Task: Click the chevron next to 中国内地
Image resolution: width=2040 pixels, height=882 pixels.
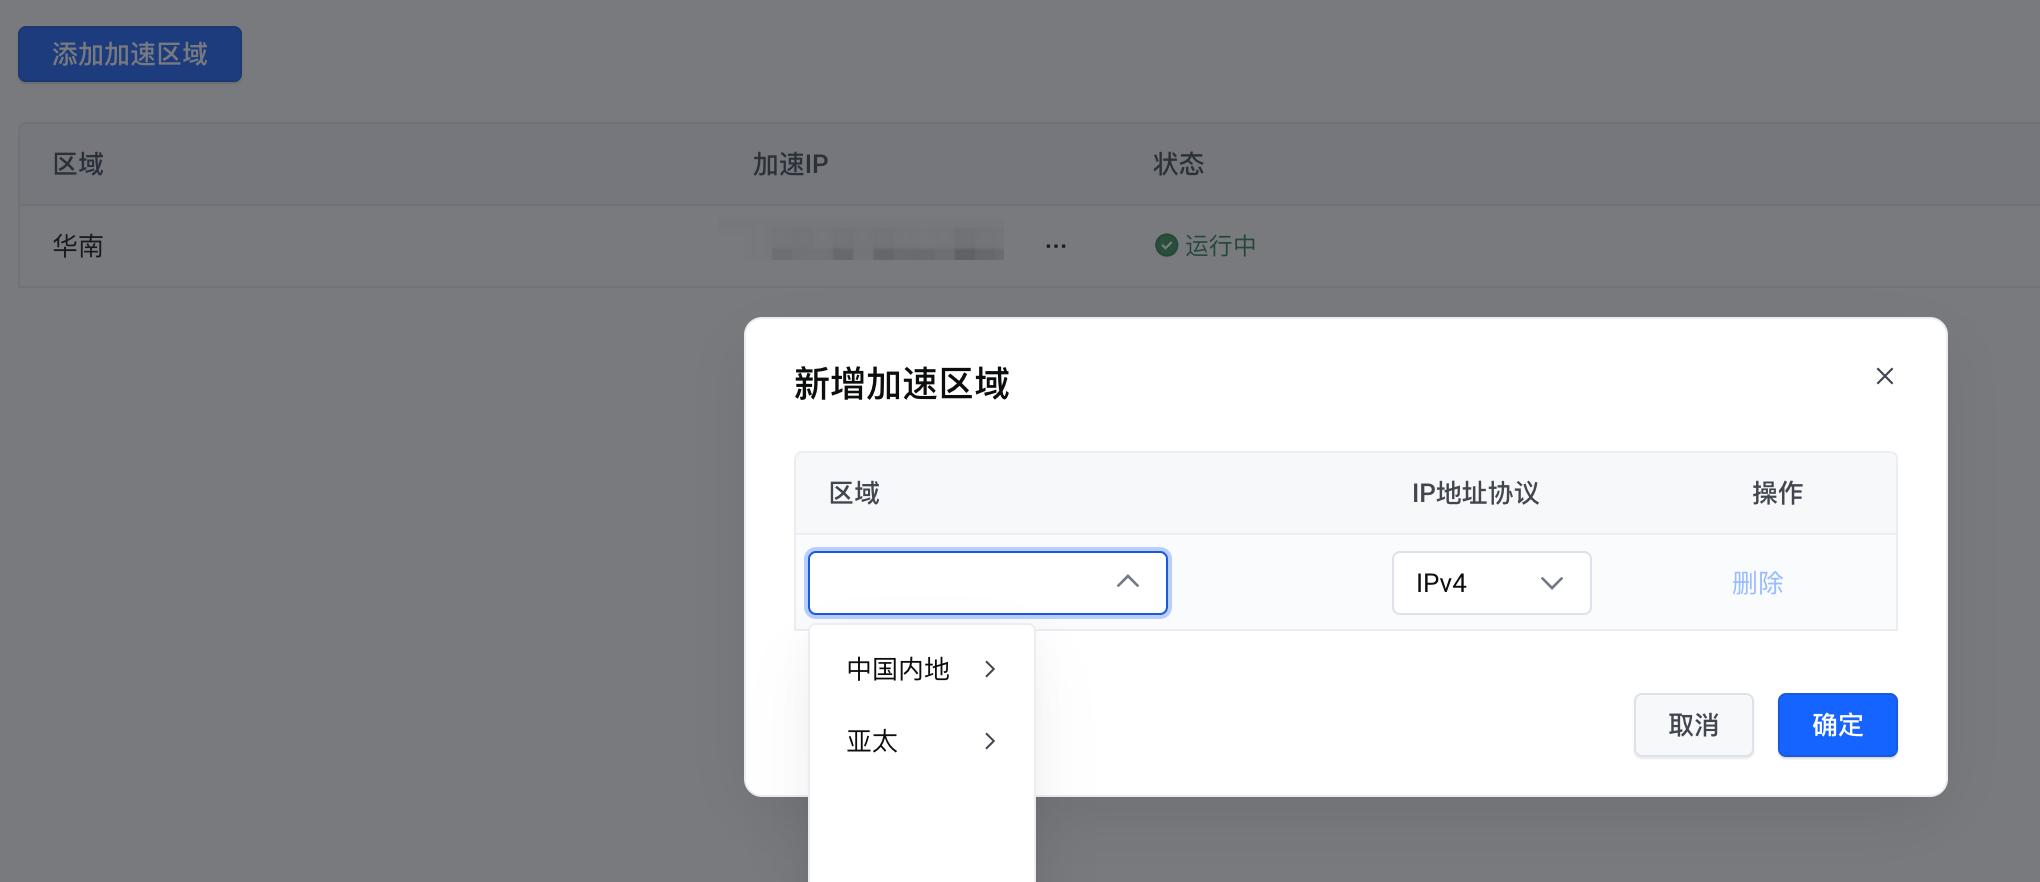Action: (x=990, y=669)
